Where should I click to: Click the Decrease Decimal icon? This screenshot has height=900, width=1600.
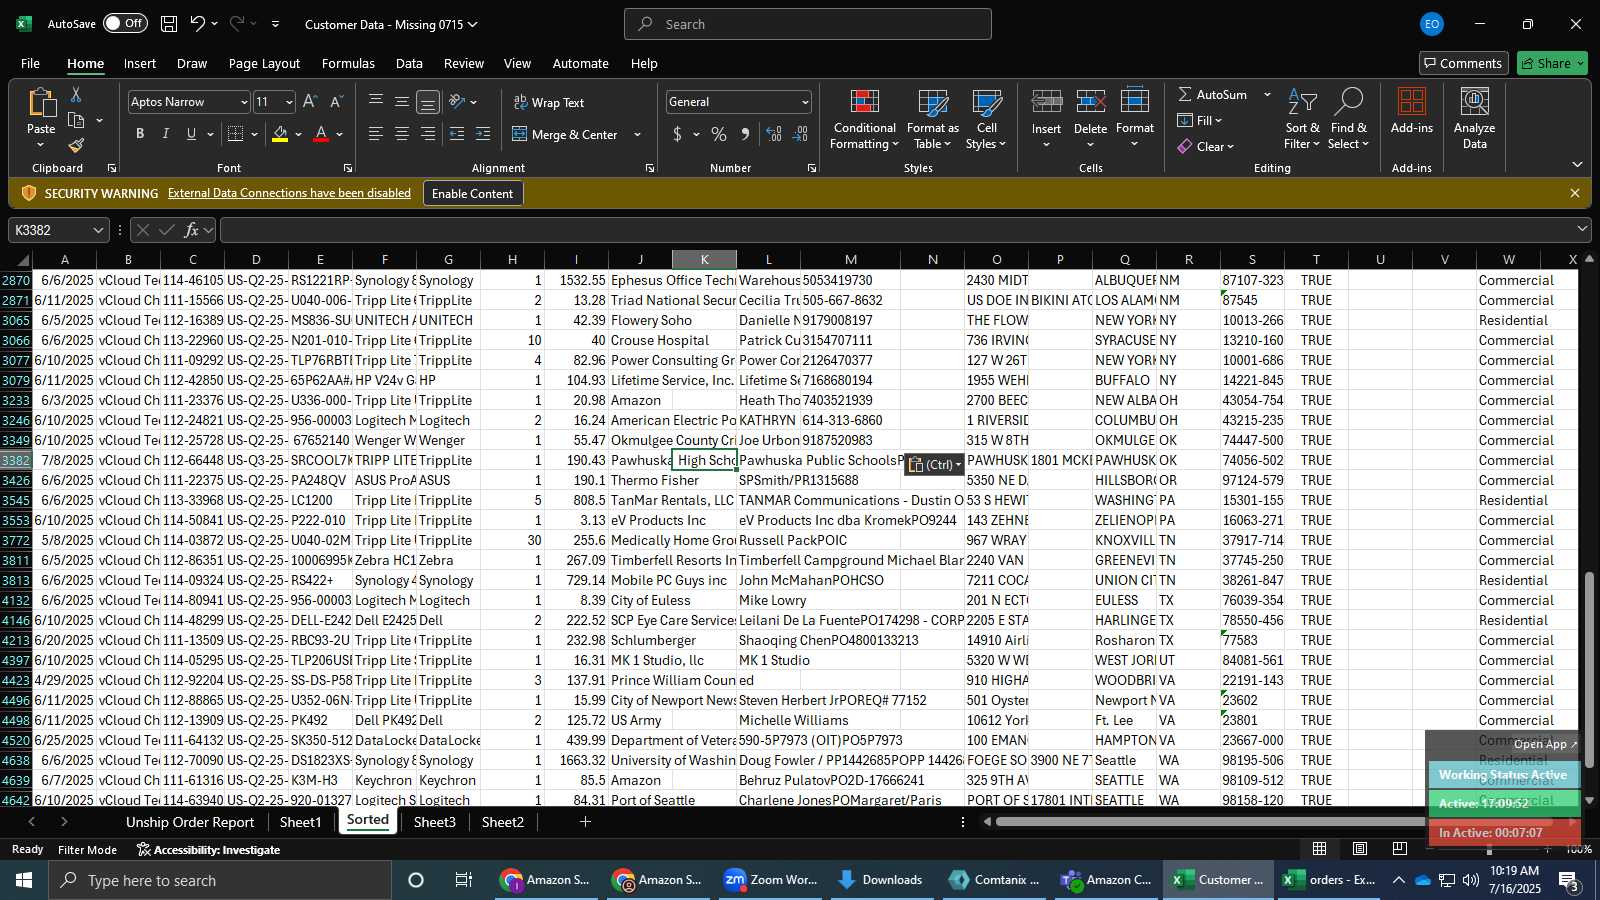point(800,134)
